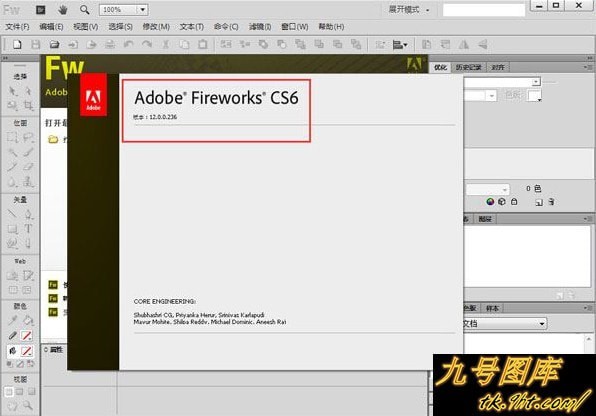The height and width of the screenshot is (416, 596).
Task: Open the Optimize panel options menu
Action: pos(588,67)
